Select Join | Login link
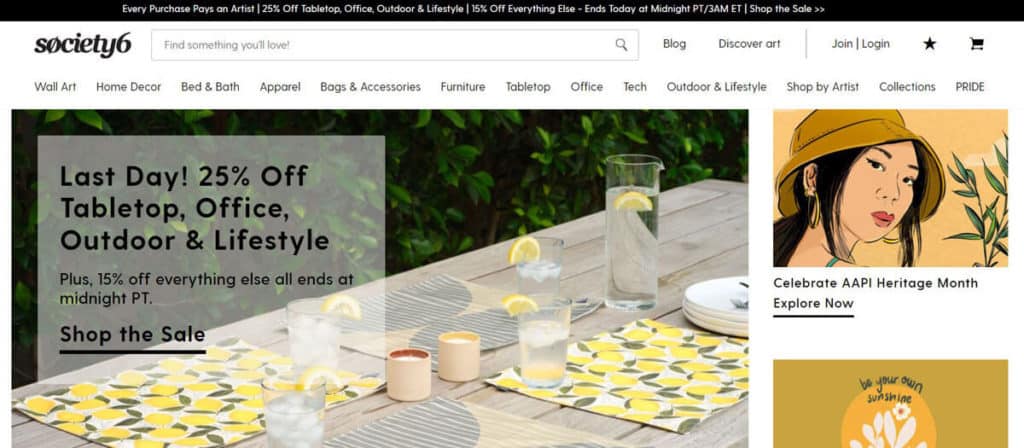Viewport: 1024px width, 448px height. point(860,44)
